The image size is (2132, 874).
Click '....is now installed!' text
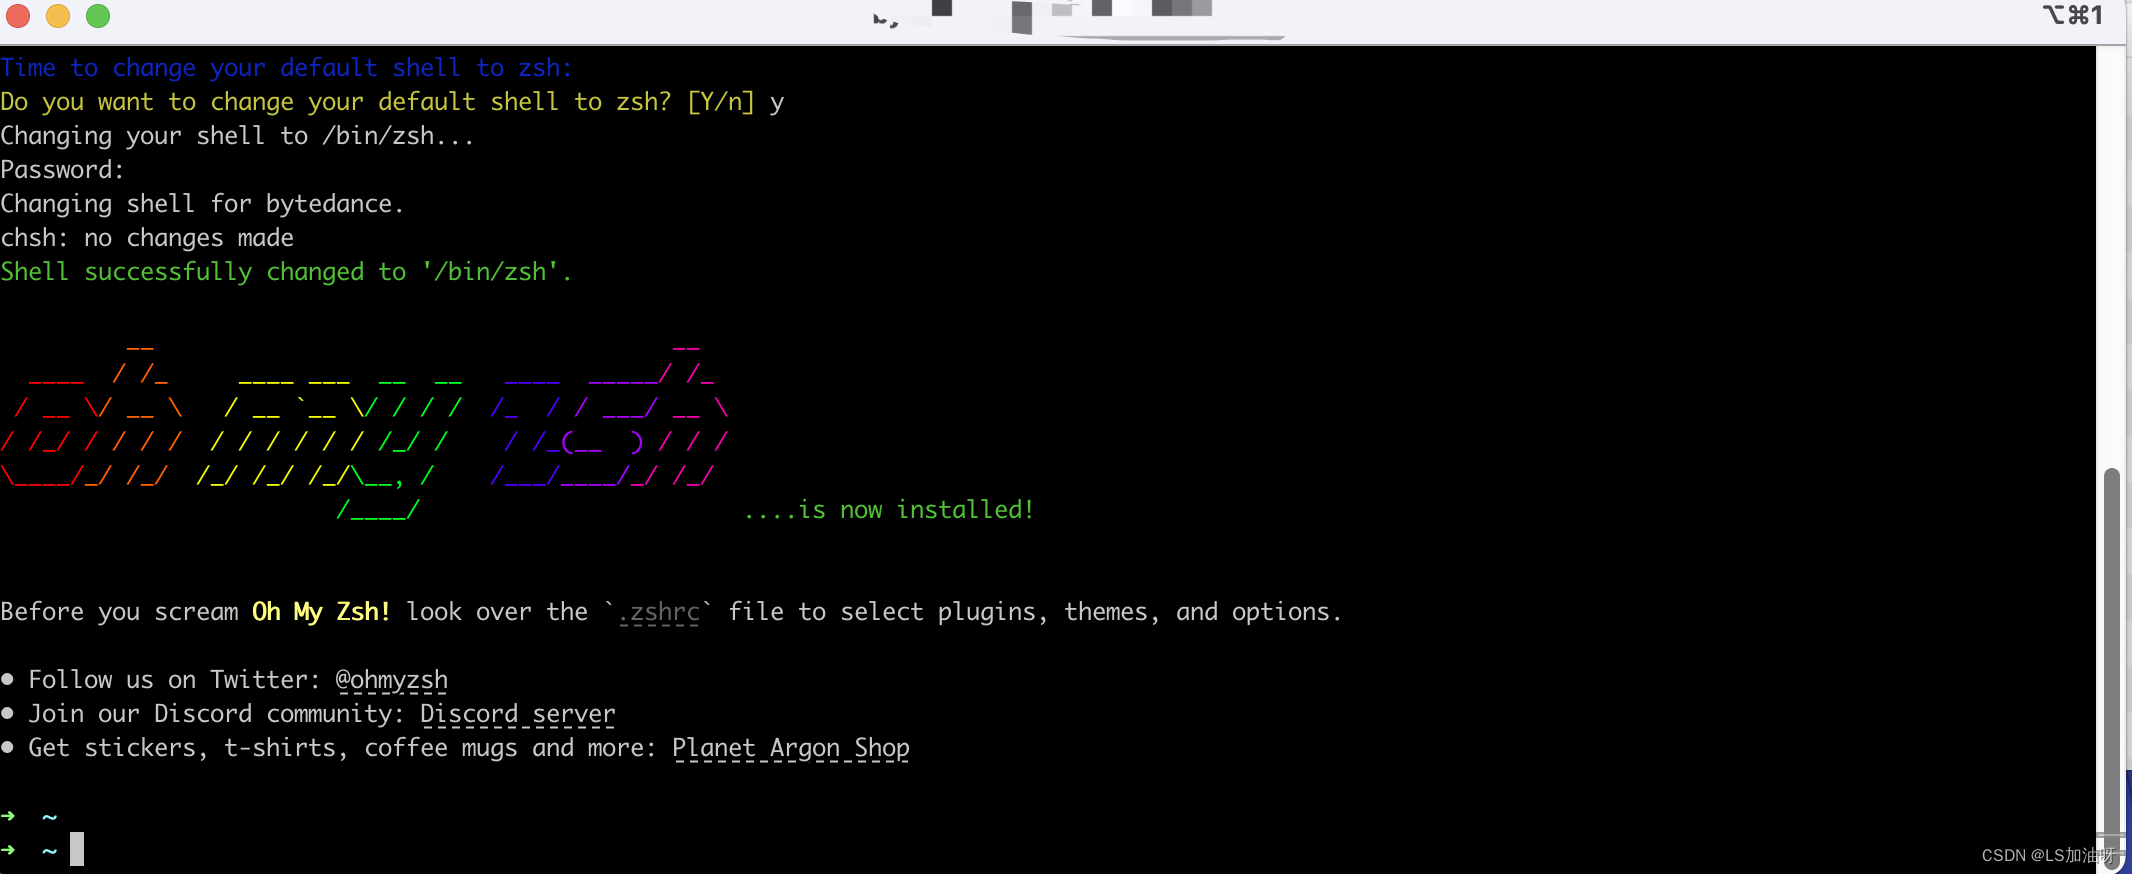click(889, 510)
